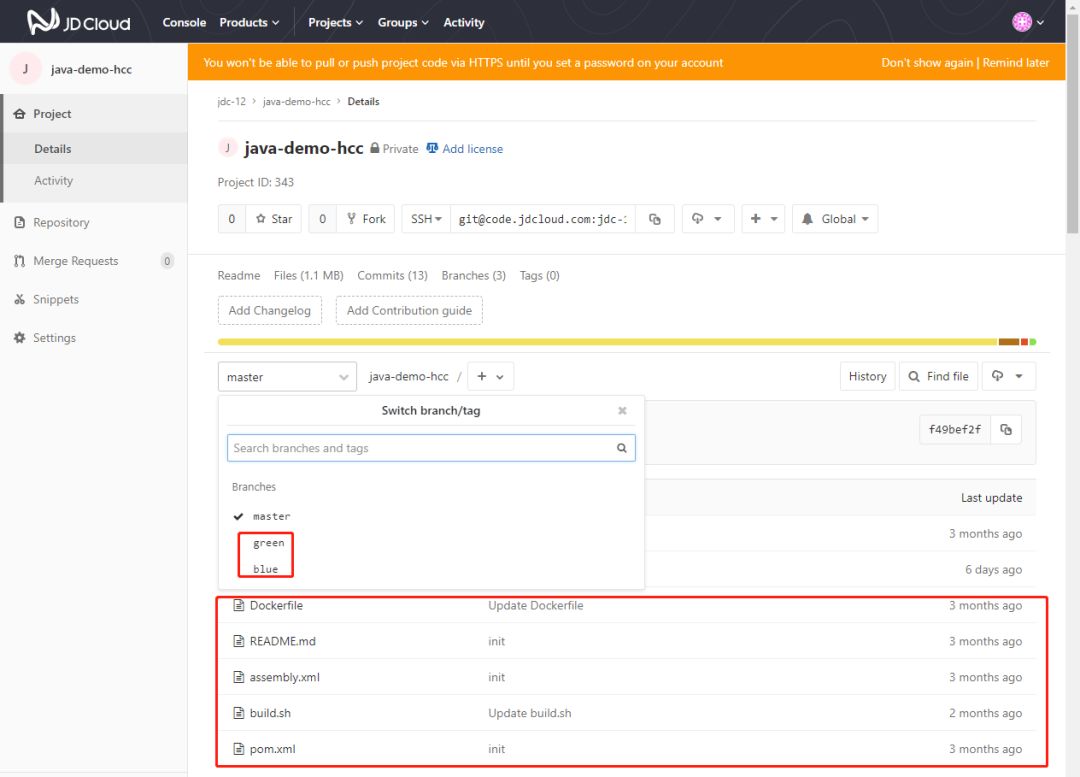
Task: Open Commits (13) link
Action: pos(392,276)
